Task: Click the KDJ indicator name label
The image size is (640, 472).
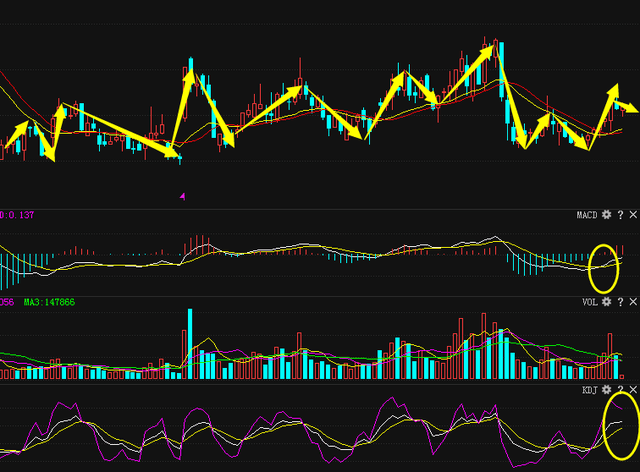Action: point(589,388)
